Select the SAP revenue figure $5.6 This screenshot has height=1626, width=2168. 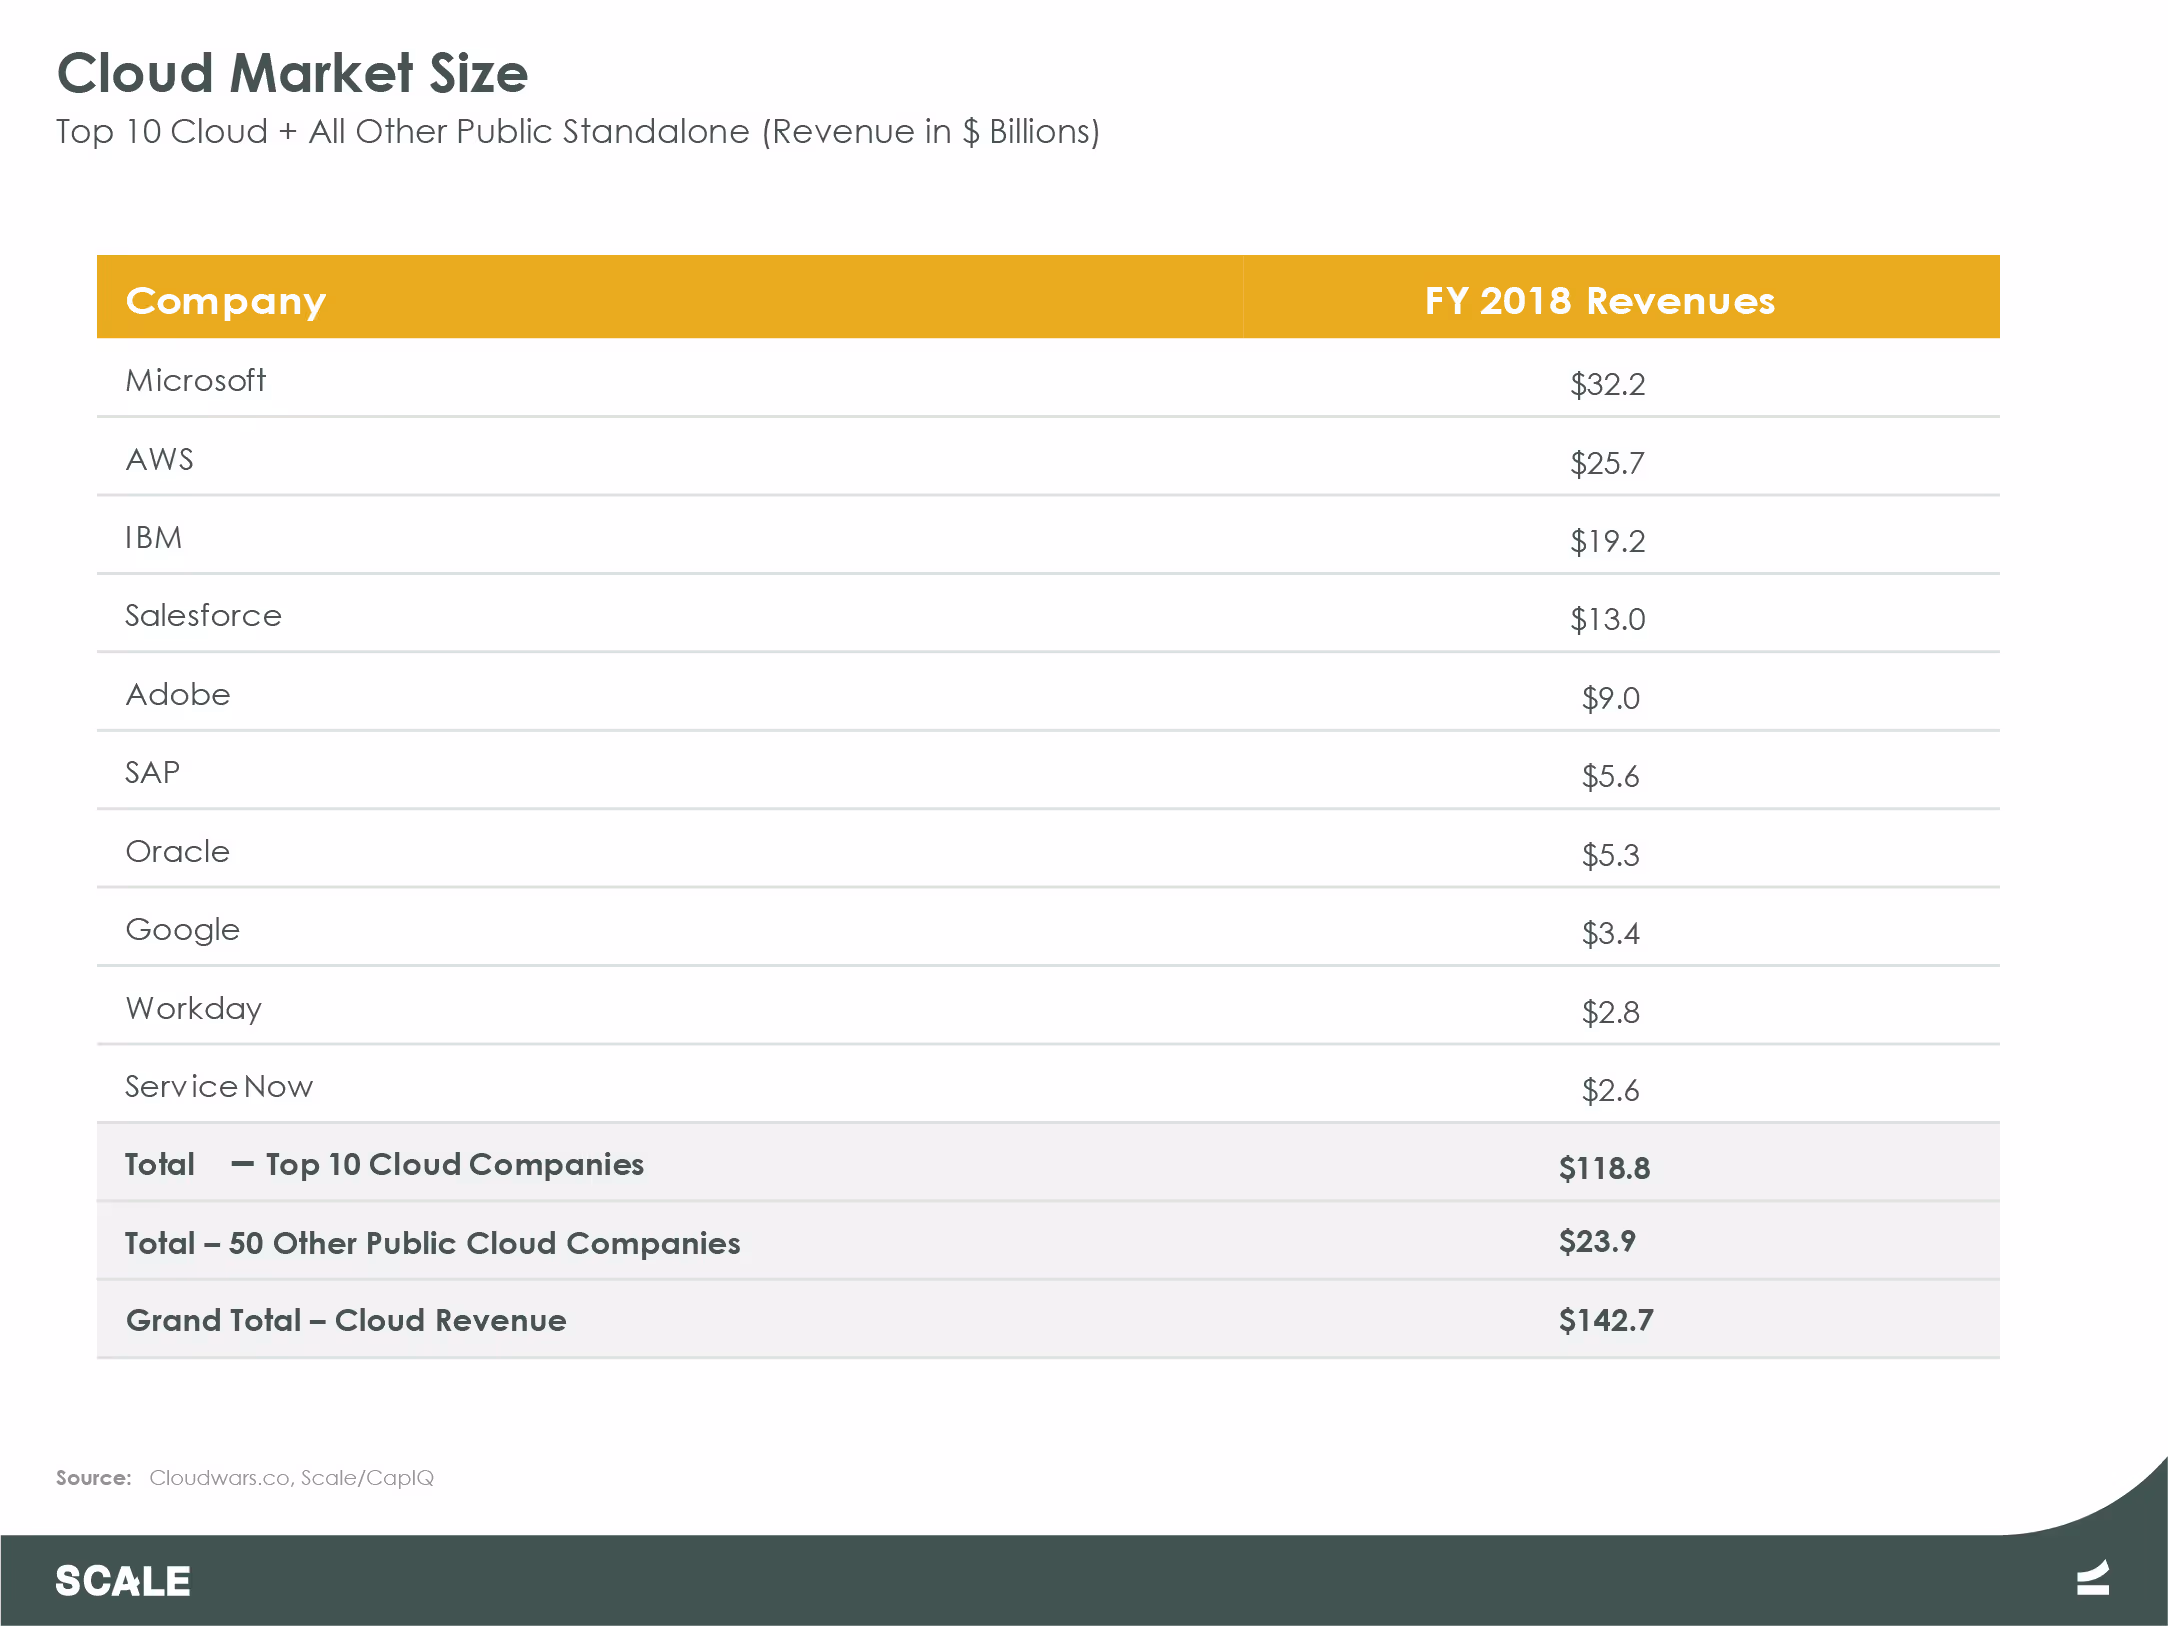[1609, 776]
